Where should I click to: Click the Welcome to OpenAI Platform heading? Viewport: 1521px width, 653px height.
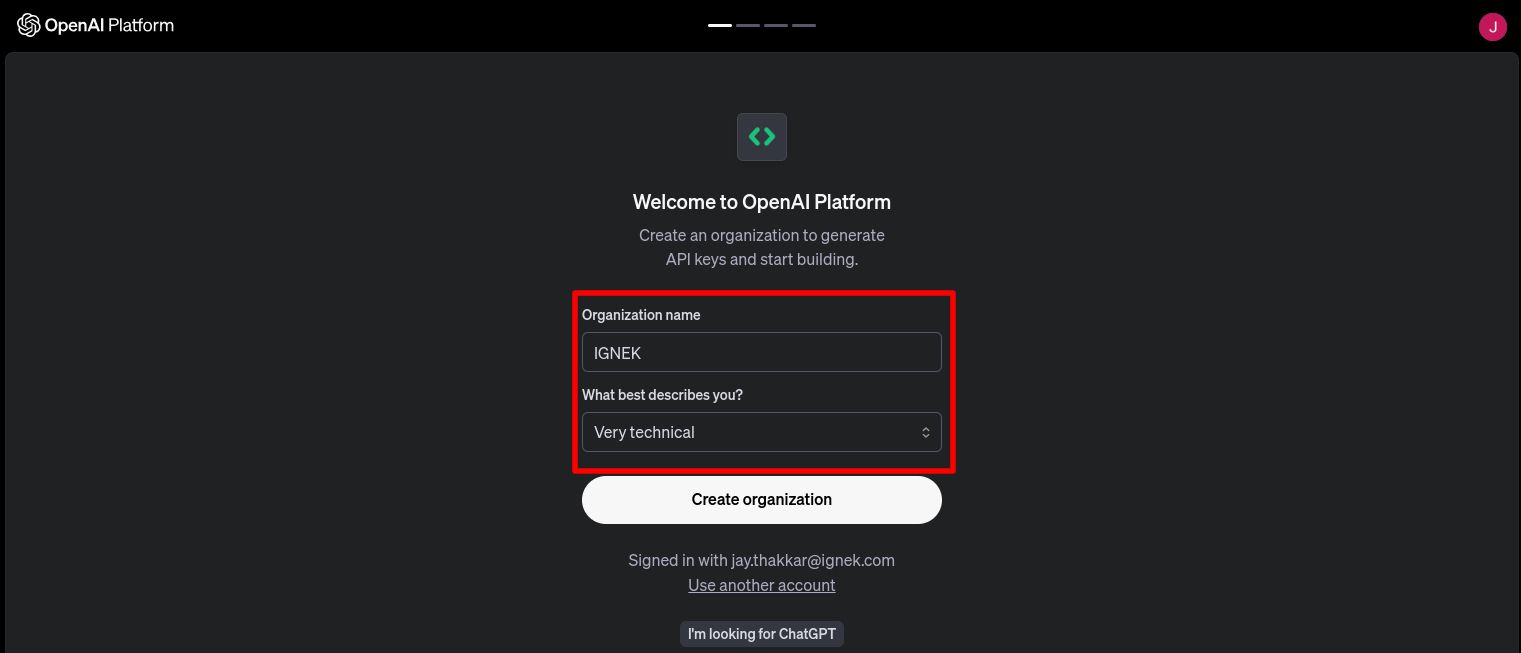pos(762,202)
